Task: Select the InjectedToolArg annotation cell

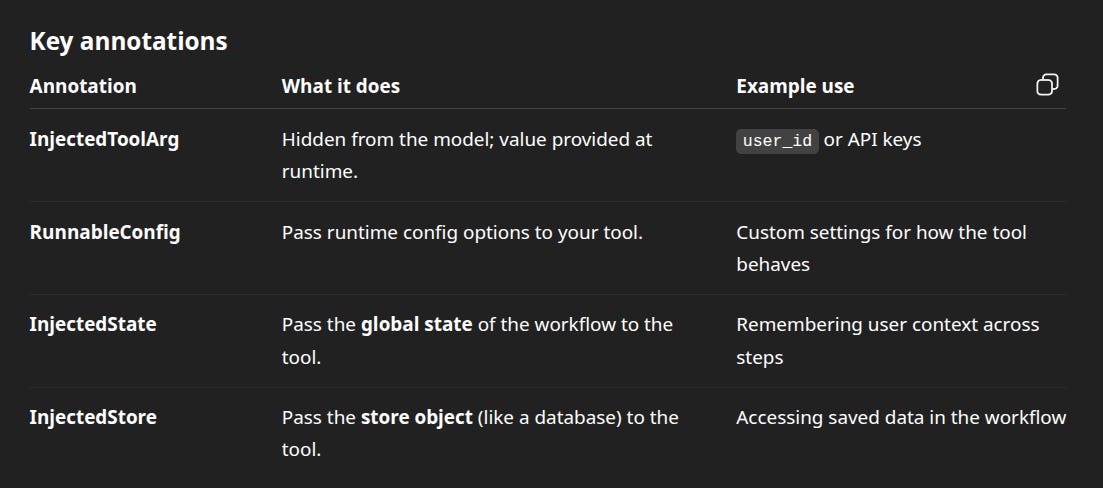Action: tap(104, 140)
